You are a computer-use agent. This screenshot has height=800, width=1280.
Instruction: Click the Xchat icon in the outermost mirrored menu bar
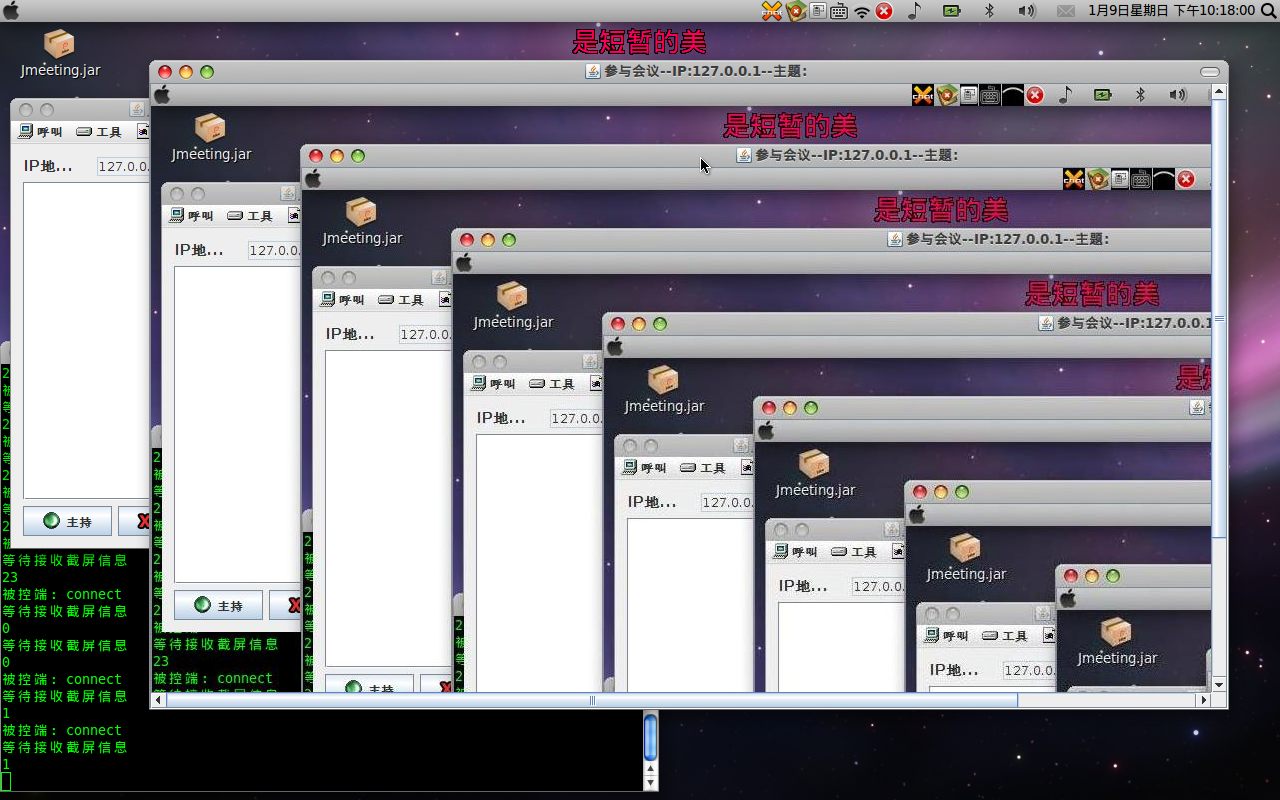922,95
